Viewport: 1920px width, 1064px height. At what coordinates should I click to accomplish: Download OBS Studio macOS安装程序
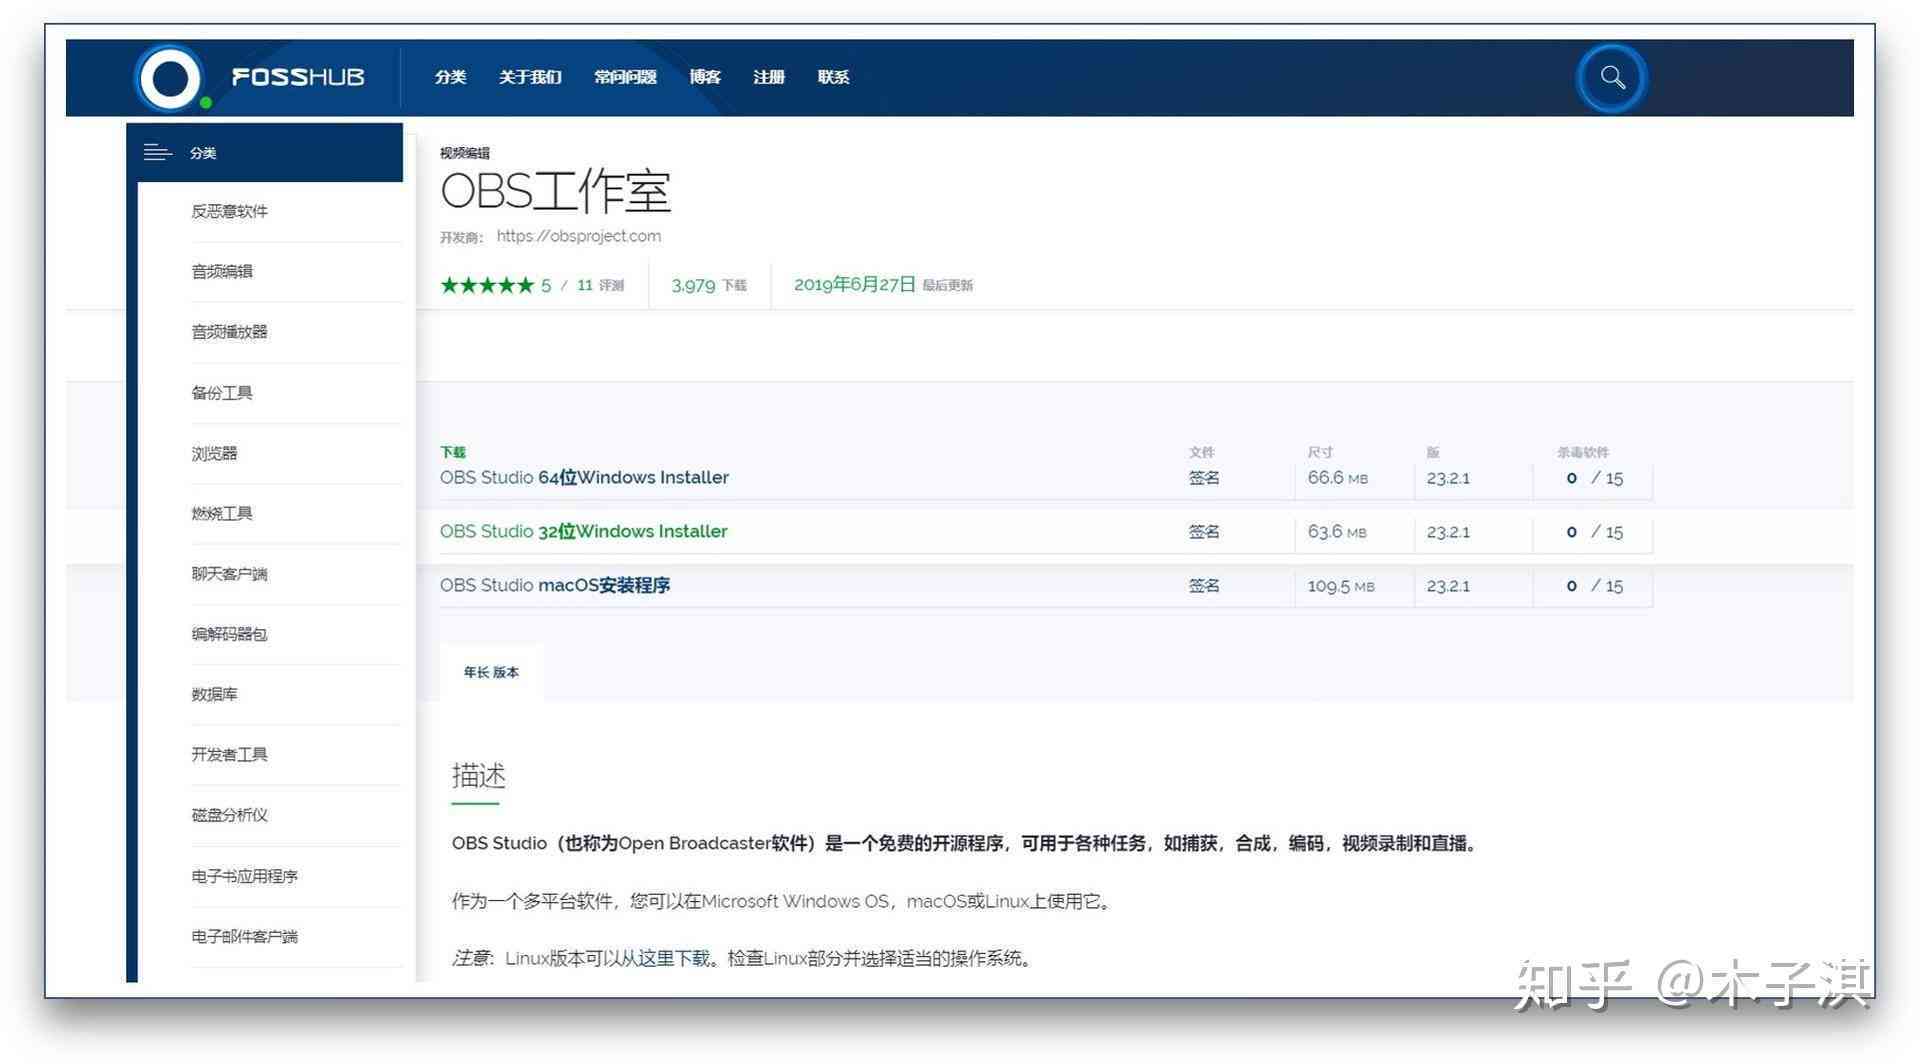tap(555, 586)
